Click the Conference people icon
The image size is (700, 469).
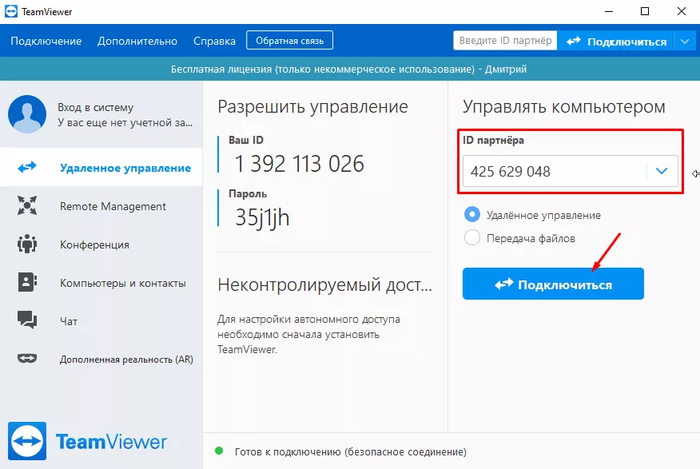pyautogui.click(x=27, y=244)
